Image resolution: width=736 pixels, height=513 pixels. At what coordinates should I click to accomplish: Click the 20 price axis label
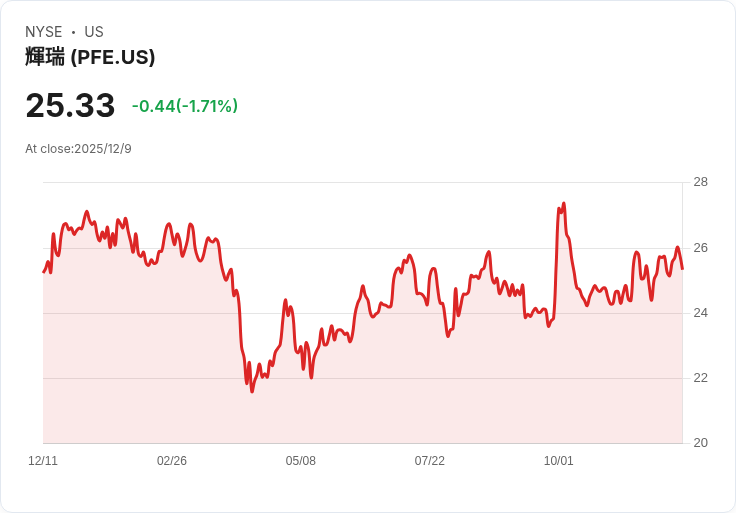[700, 443]
